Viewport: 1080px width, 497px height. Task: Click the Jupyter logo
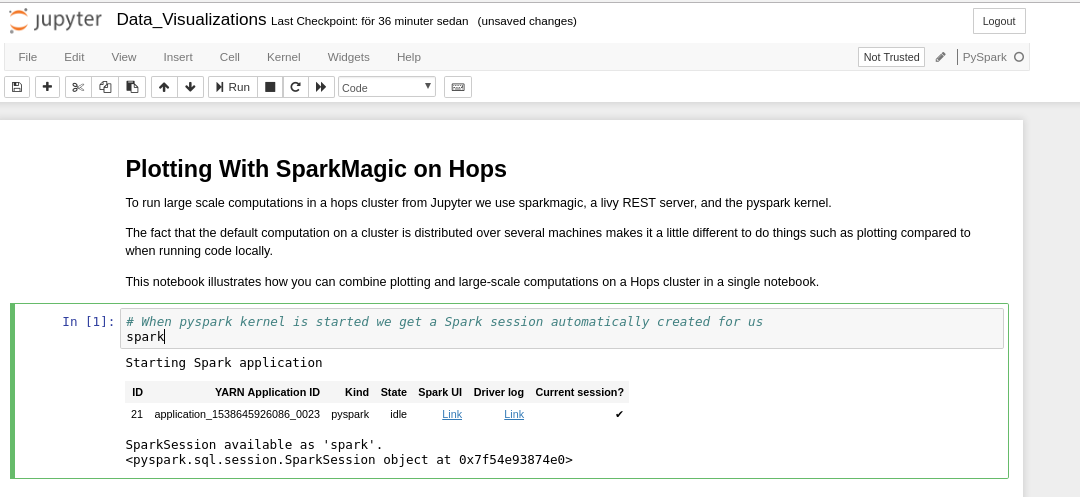click(55, 21)
